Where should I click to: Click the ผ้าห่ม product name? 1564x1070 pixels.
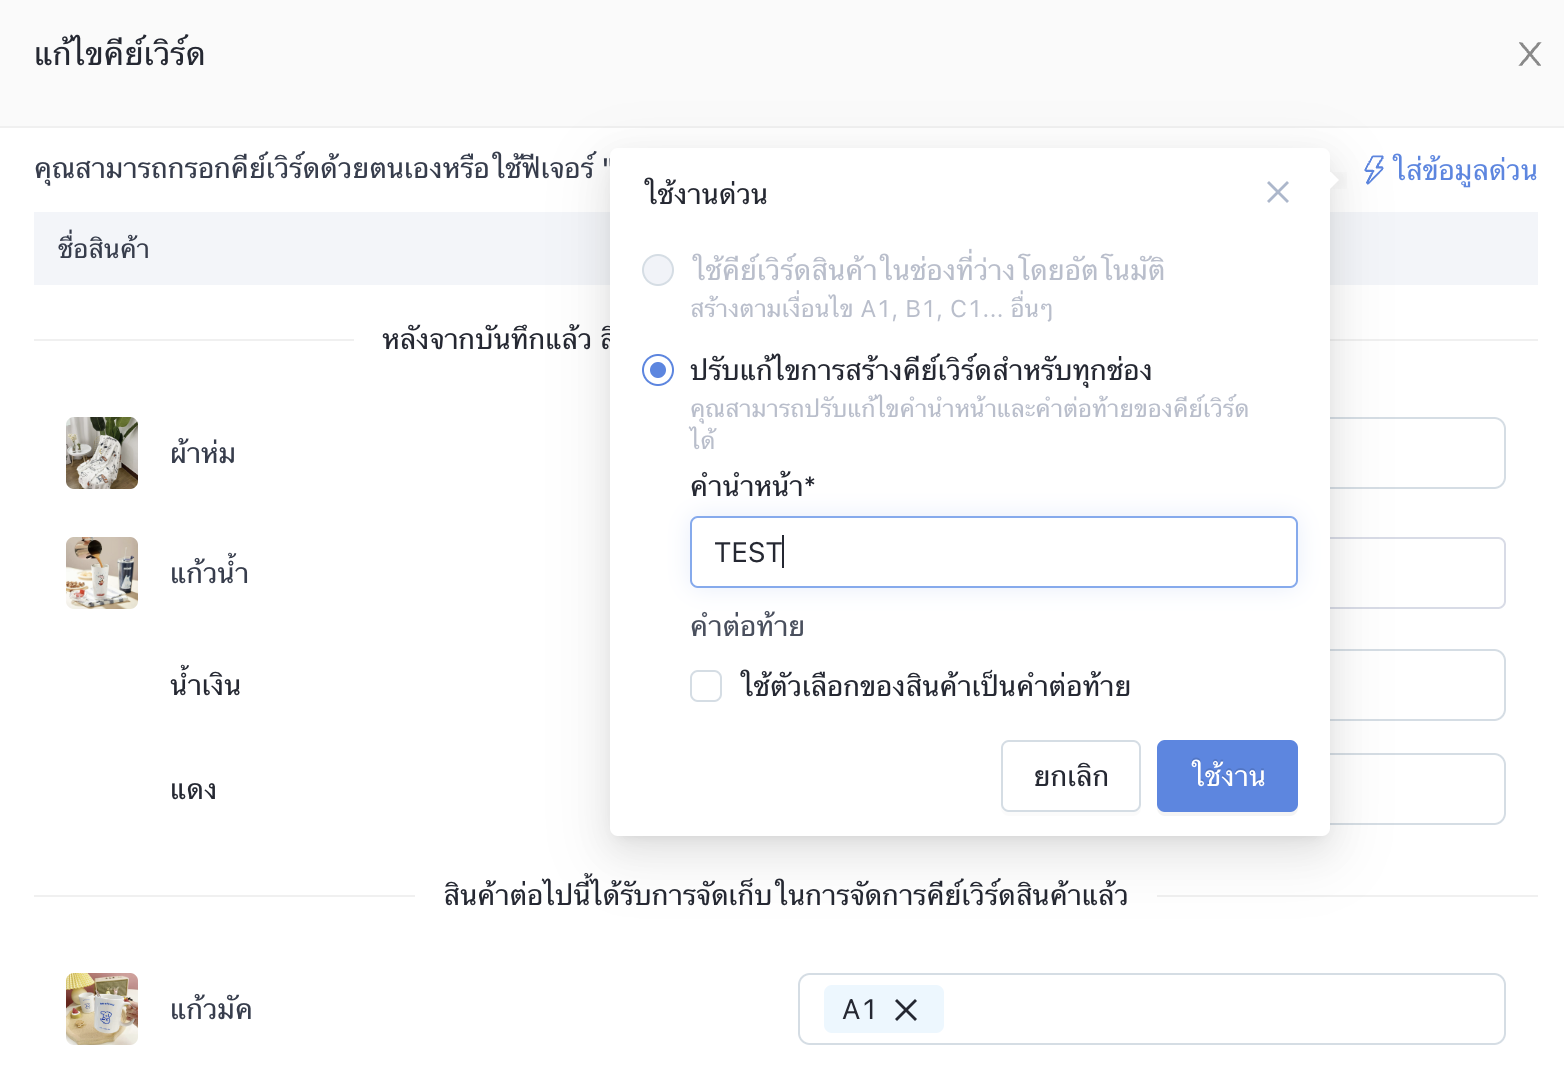pos(203,453)
